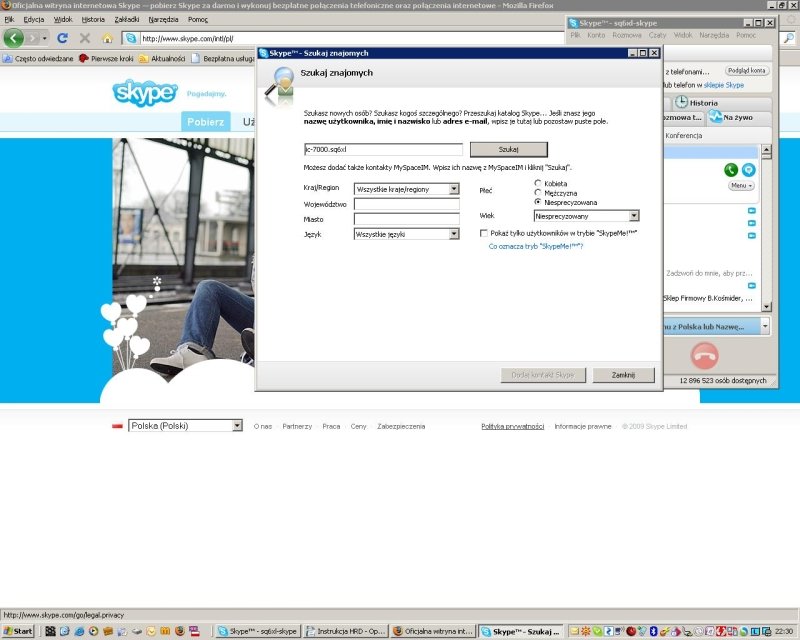This screenshot has width=800, height=640.
Task: Click blue chat bubble icon in Skype window
Action: [x=748, y=170]
